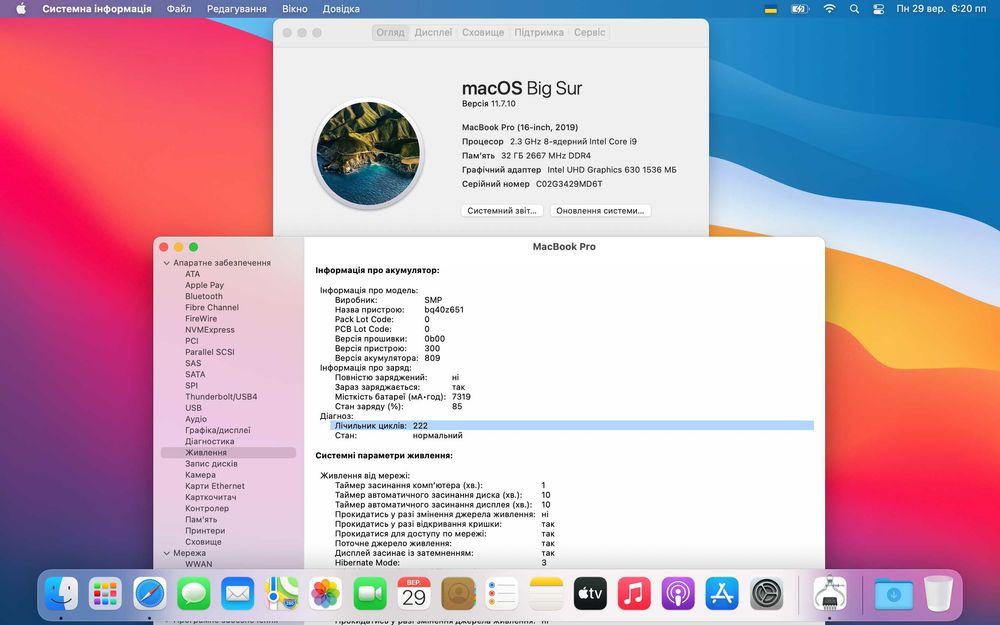Select the Огляд tab
This screenshot has height=625, width=1000.
(390, 33)
